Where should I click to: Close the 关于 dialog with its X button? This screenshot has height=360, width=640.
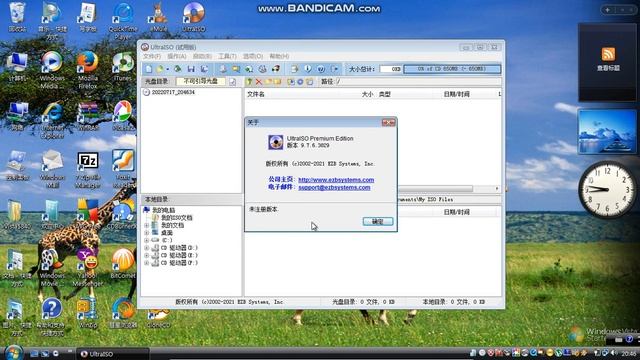coord(388,122)
